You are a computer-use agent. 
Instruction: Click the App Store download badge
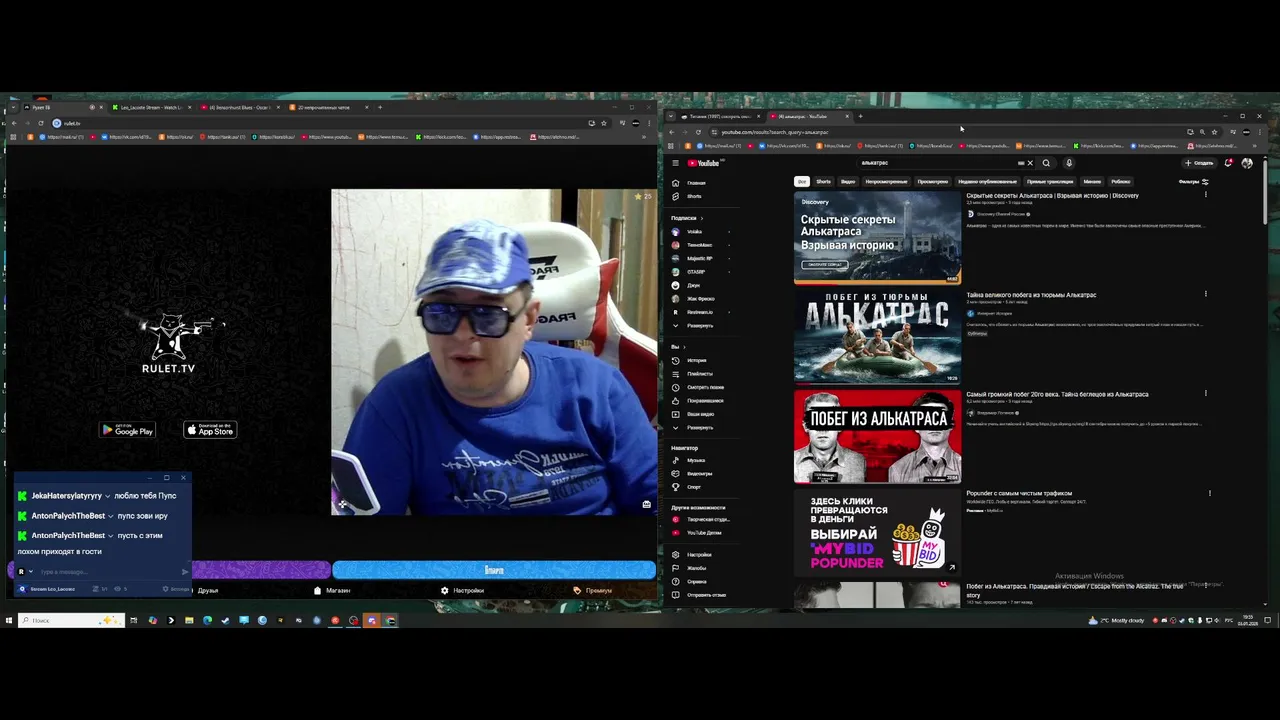[210, 430]
